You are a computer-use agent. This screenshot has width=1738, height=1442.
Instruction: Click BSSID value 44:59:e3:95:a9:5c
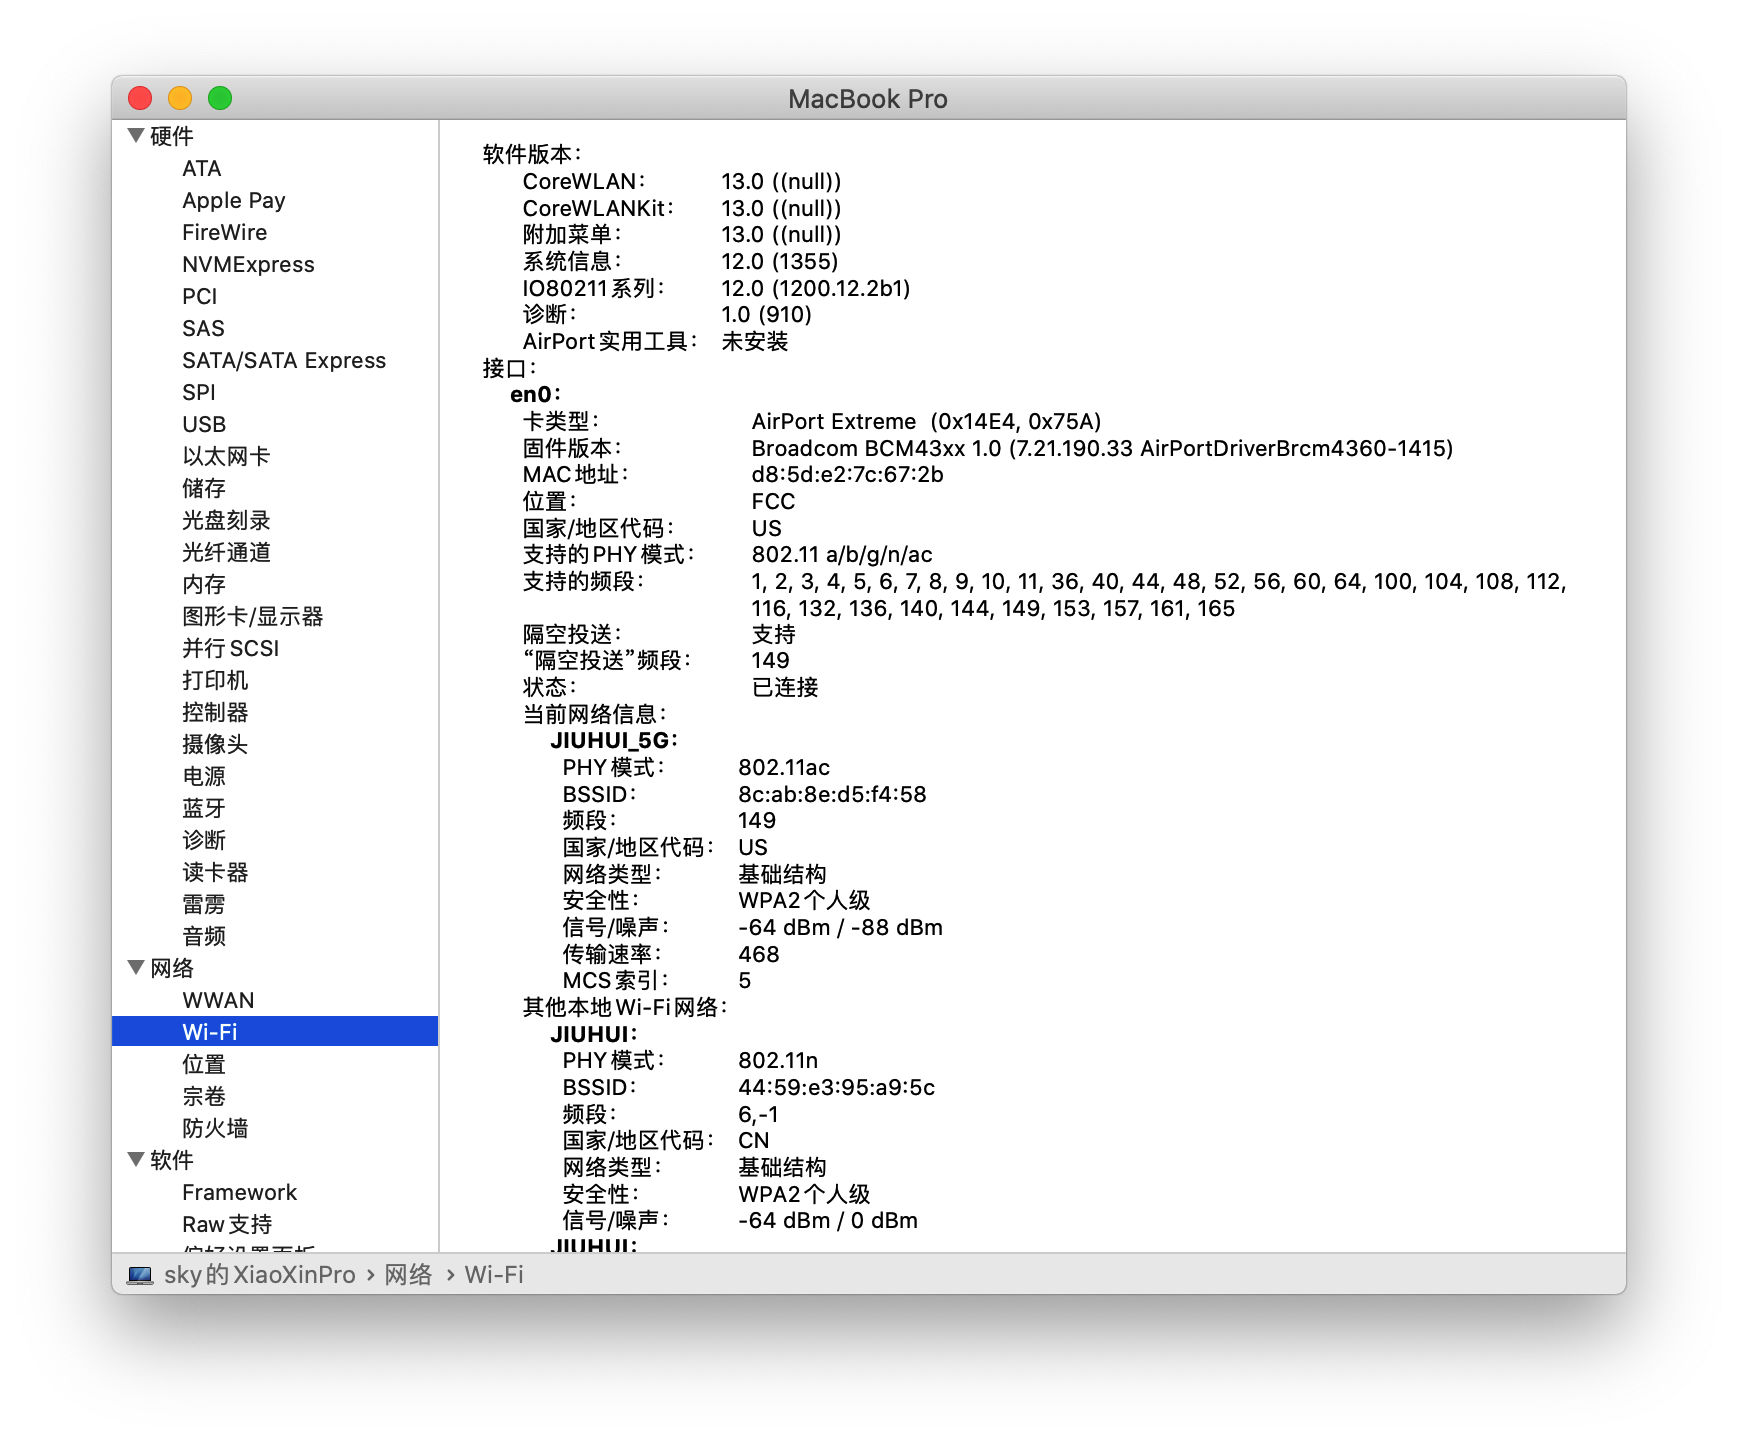pos(836,1087)
